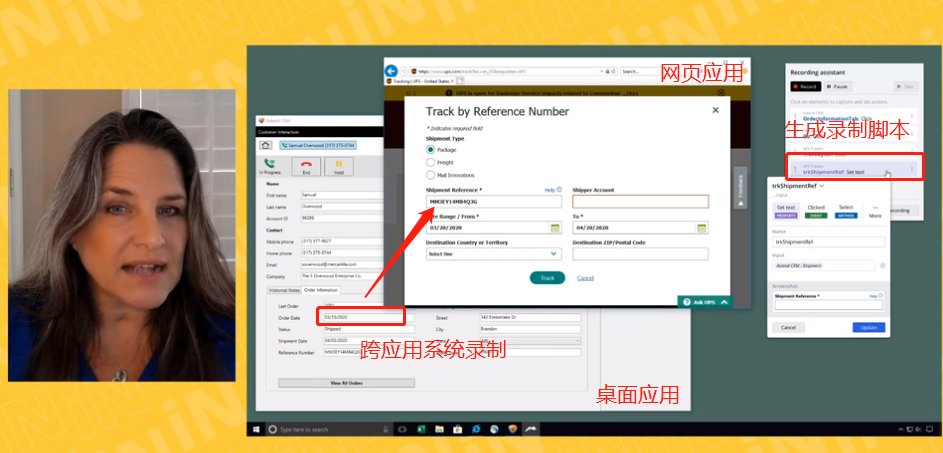
Task: Open options for the trkShipmentRef step
Action: [x=912, y=170]
